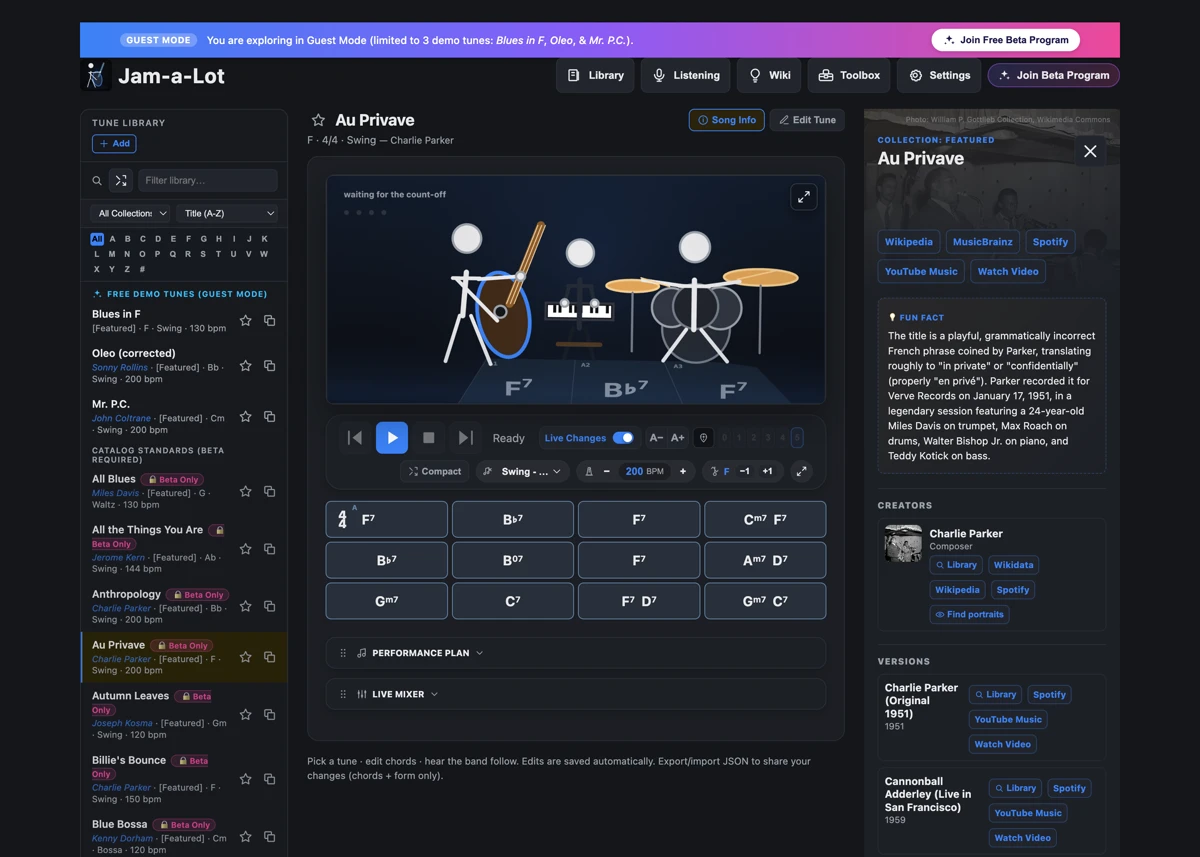This screenshot has width=1200, height=857.
Task: Filter library by letter B
Action: 127,239
